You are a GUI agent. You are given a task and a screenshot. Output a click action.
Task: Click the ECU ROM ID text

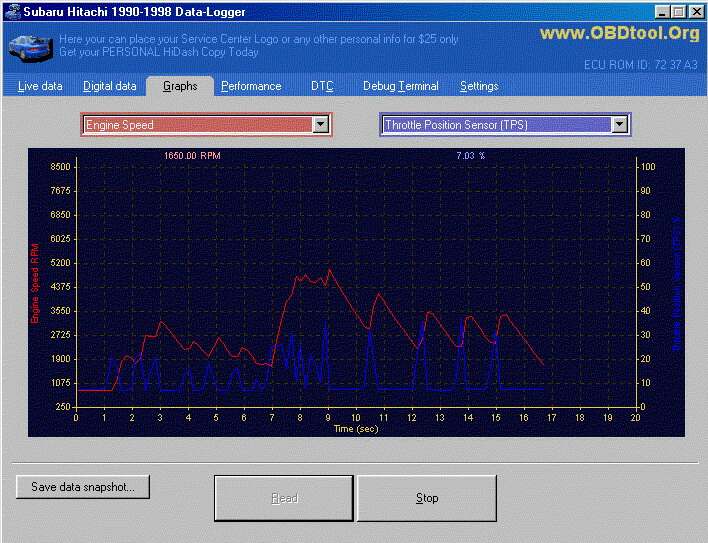[641, 65]
